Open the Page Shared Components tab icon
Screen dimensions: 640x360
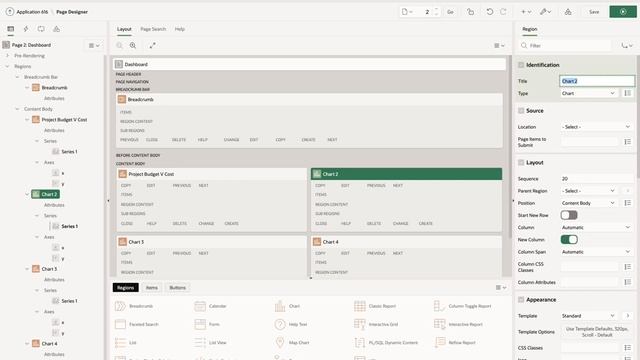pyautogui.click(x=56, y=29)
